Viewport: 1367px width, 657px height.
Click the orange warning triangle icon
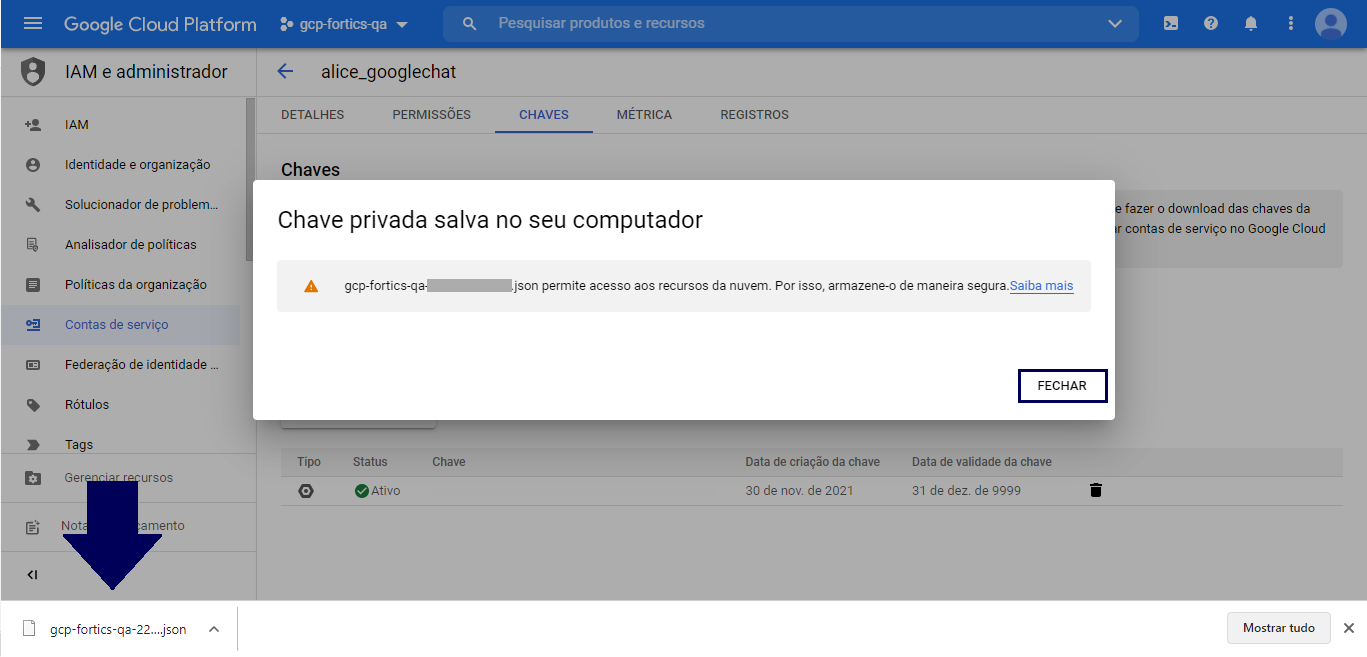click(311, 286)
